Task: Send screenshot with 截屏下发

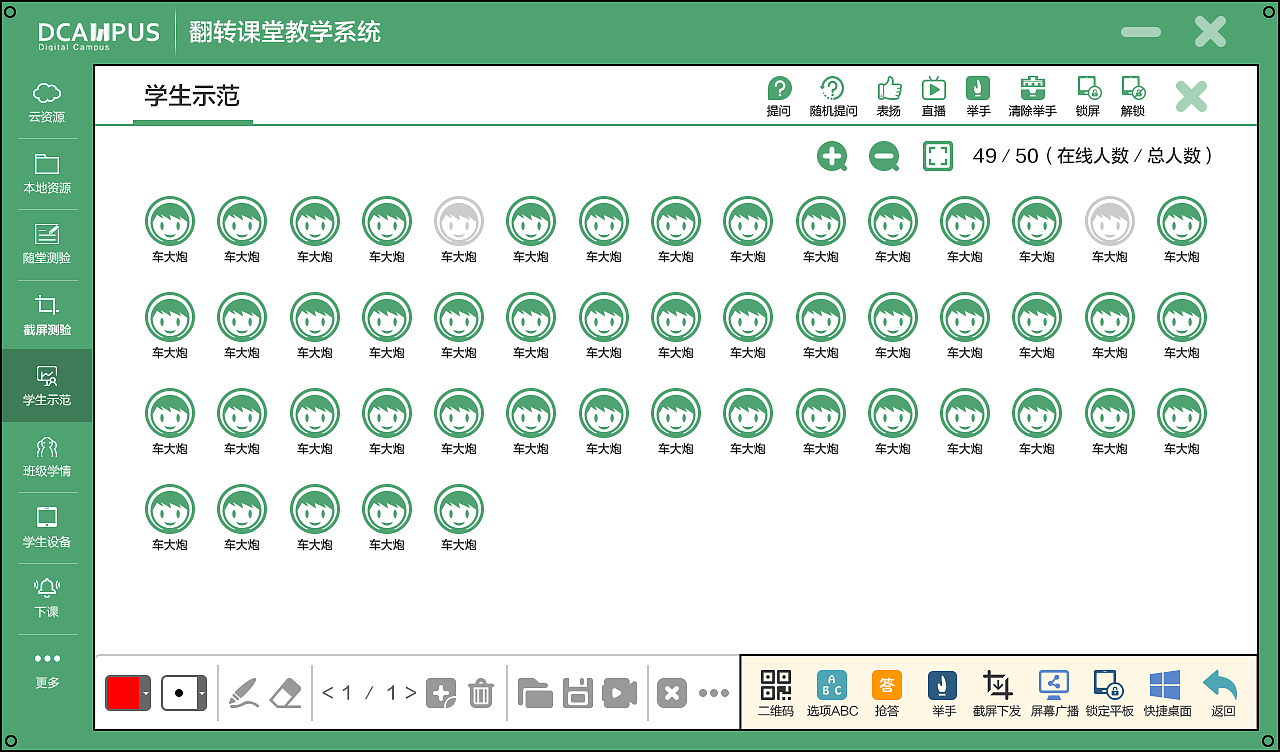Action: (x=997, y=694)
